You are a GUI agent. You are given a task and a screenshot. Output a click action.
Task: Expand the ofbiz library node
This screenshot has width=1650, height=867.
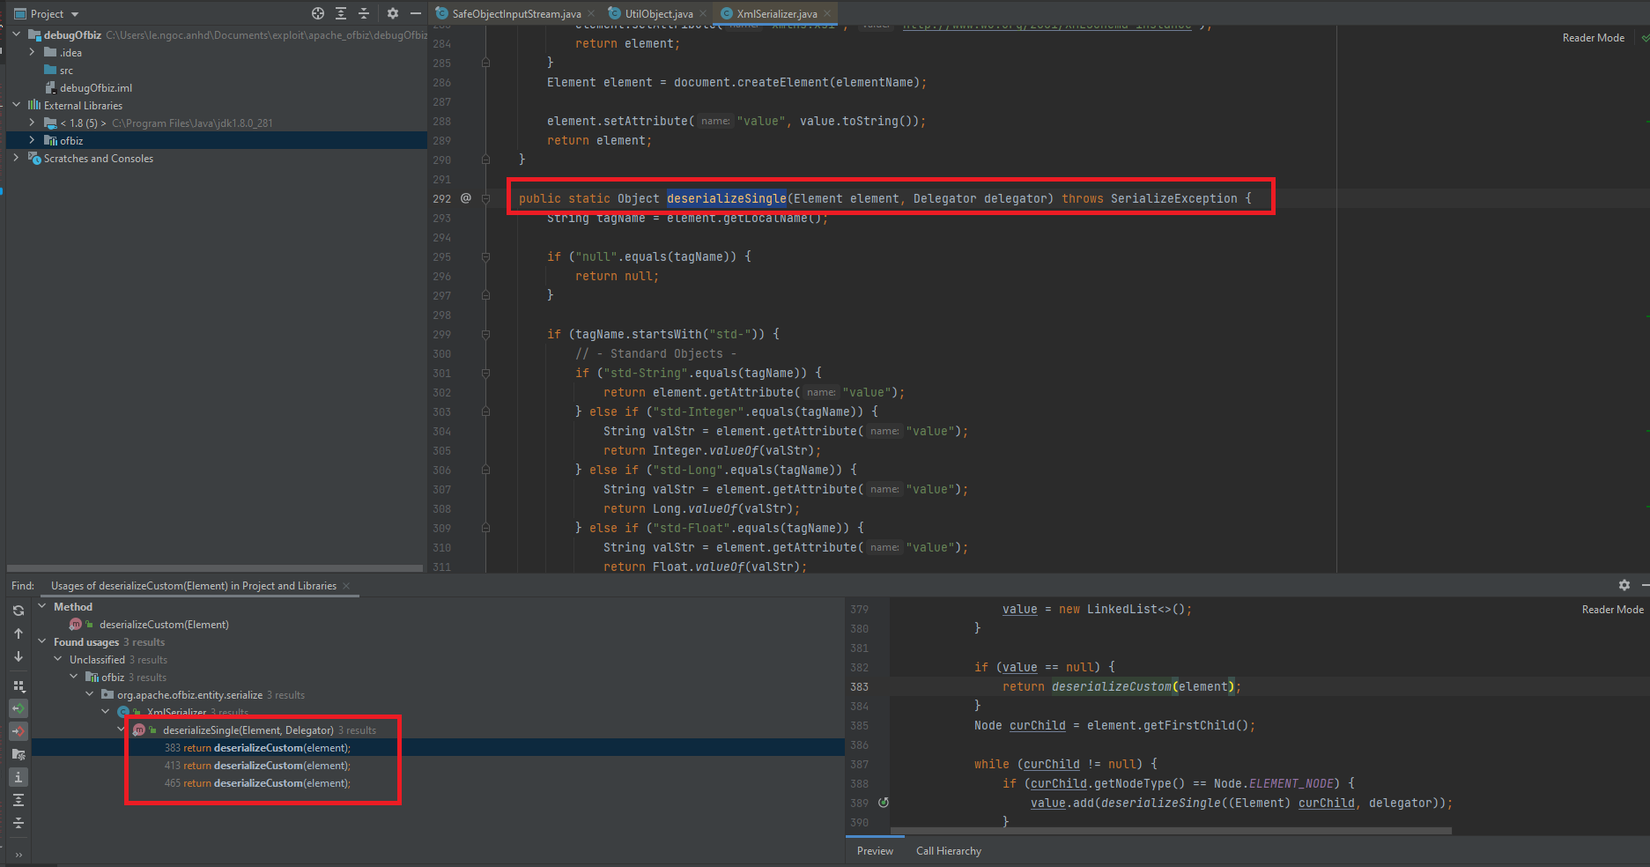click(x=32, y=141)
